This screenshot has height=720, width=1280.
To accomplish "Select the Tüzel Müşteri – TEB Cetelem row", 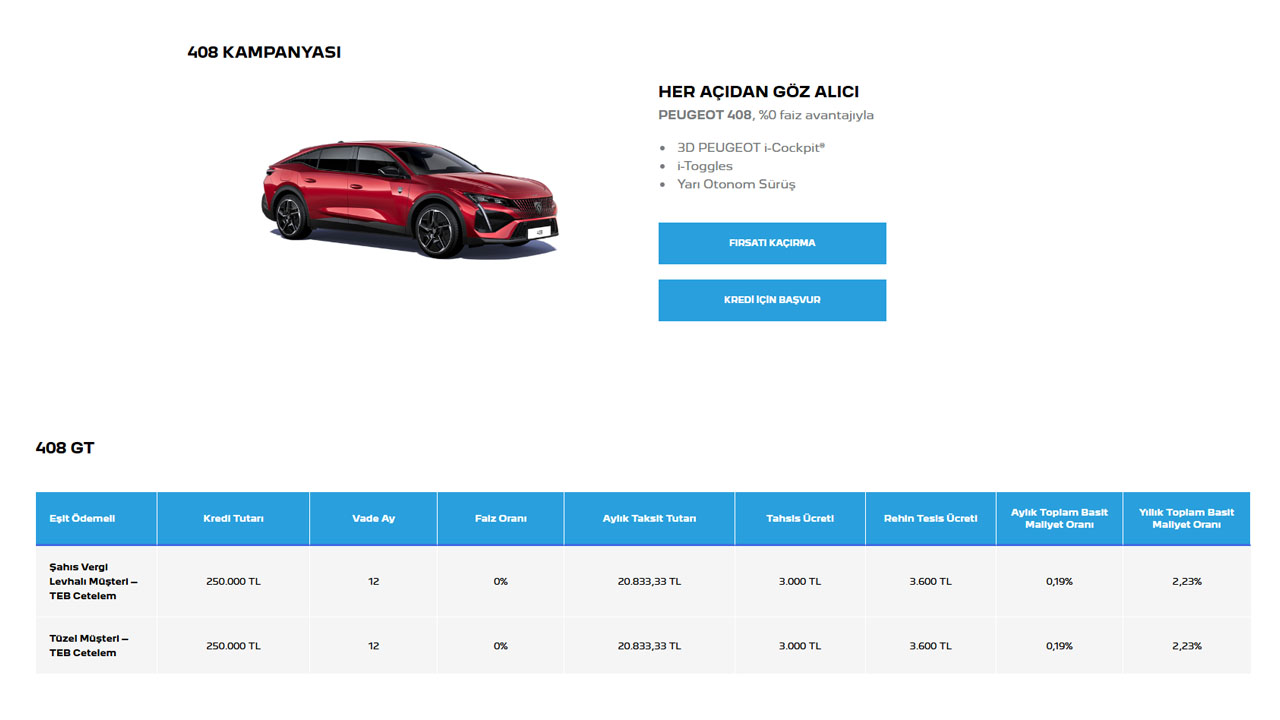I will 89,645.
